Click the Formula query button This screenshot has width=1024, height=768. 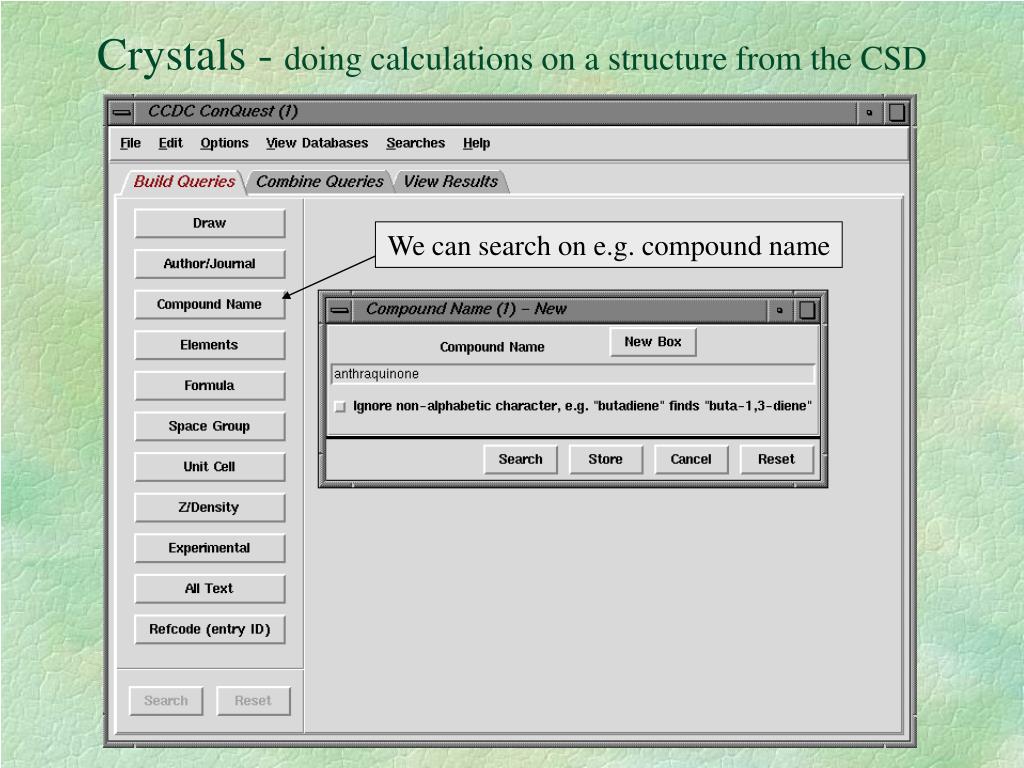coord(210,385)
